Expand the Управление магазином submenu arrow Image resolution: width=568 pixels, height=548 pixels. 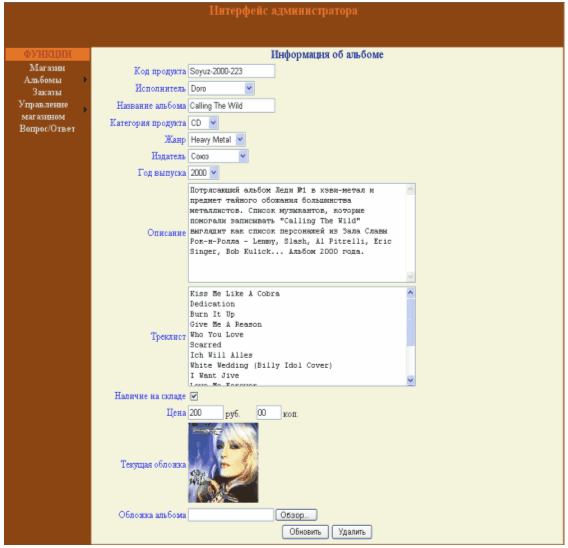(85, 109)
